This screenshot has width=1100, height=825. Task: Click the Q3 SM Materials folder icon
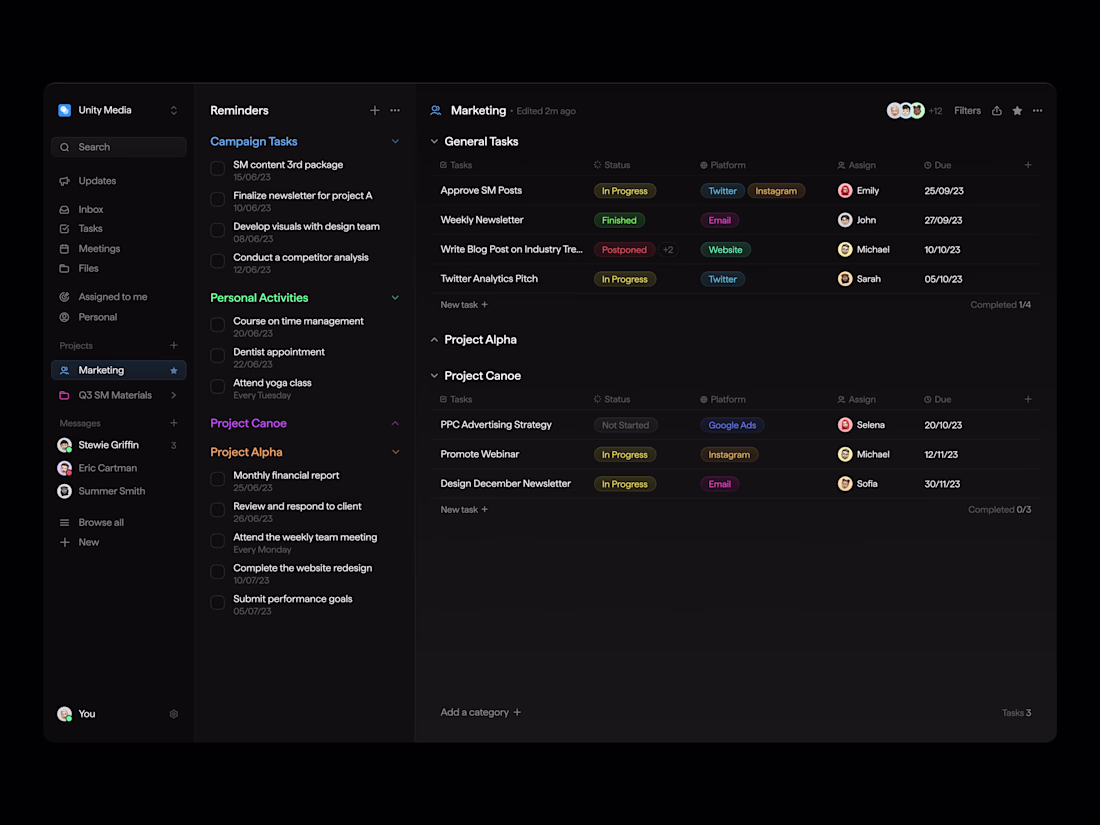(x=65, y=395)
